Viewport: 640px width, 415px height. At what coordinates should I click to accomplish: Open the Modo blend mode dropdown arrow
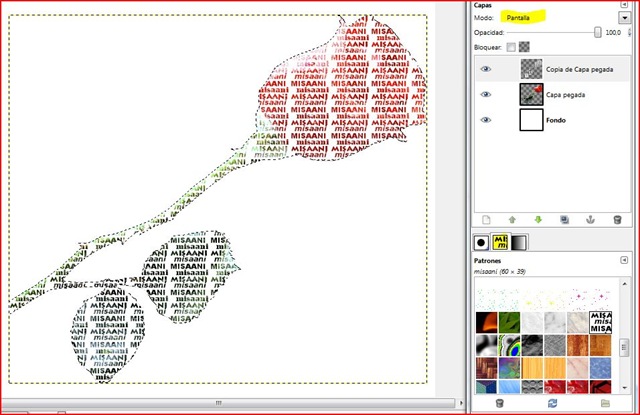pyautogui.click(x=624, y=18)
